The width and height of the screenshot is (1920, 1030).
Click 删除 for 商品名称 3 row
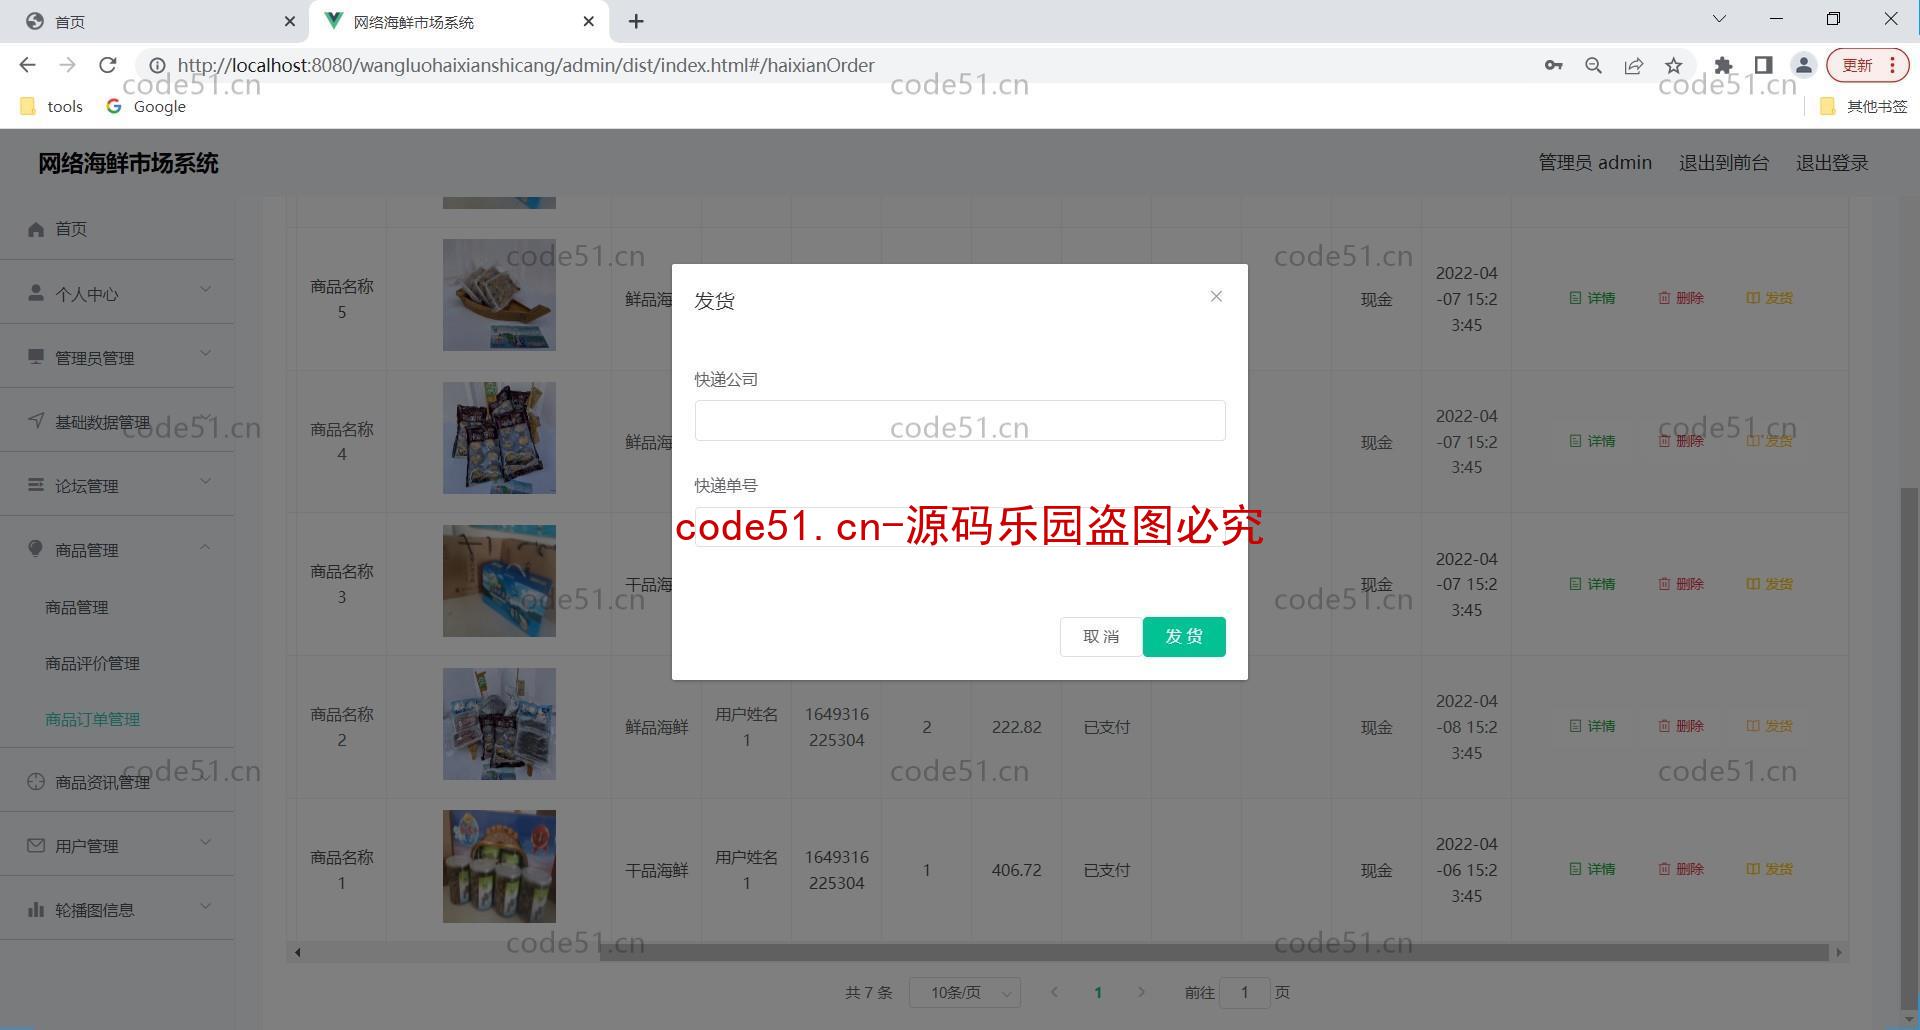click(1681, 584)
